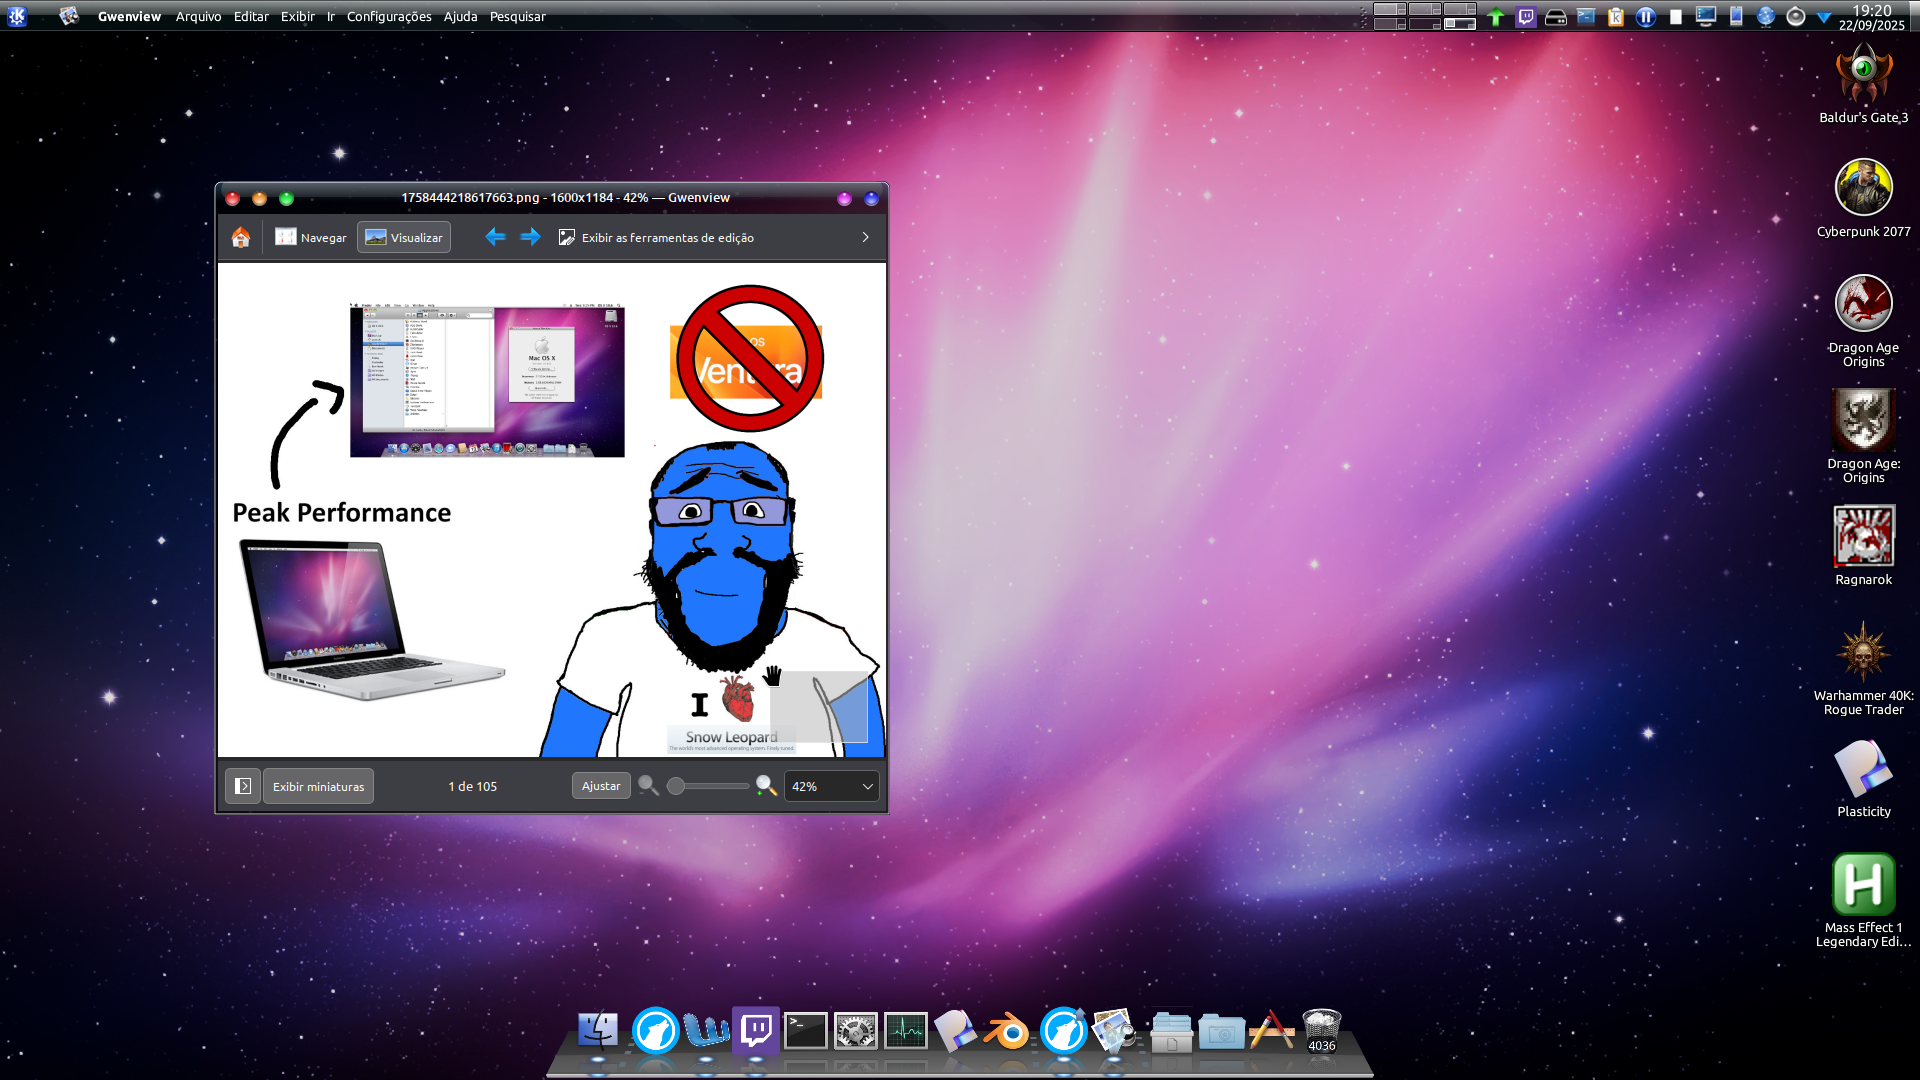The height and width of the screenshot is (1080, 1920).
Task: Open the Terminal icon in the dock
Action: click(x=805, y=1030)
